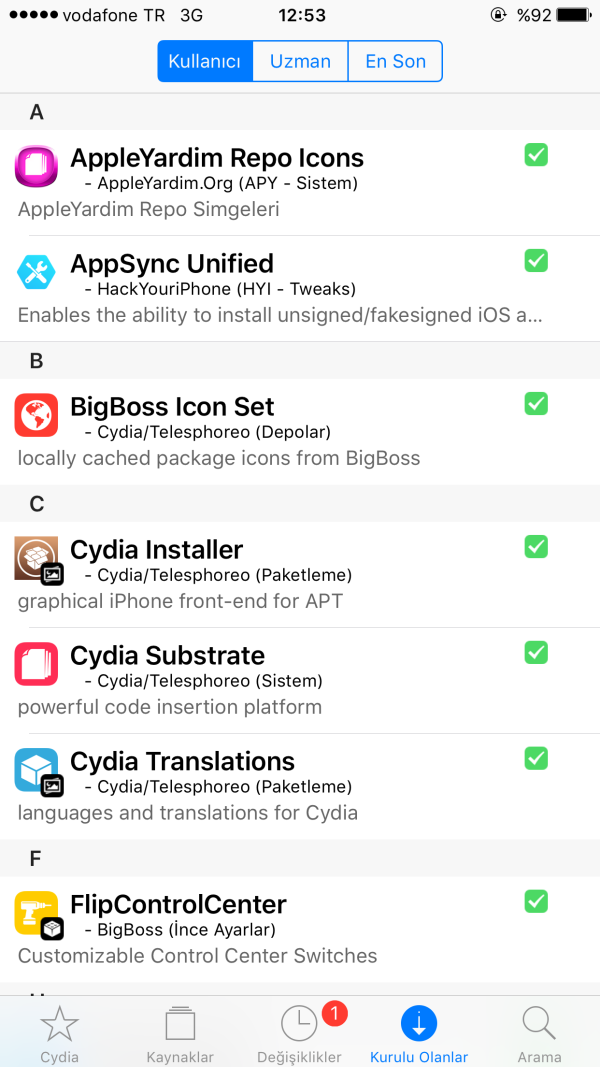Tap the BigBoss Icon Set globe icon
This screenshot has width=600, height=1067.
click(36, 414)
